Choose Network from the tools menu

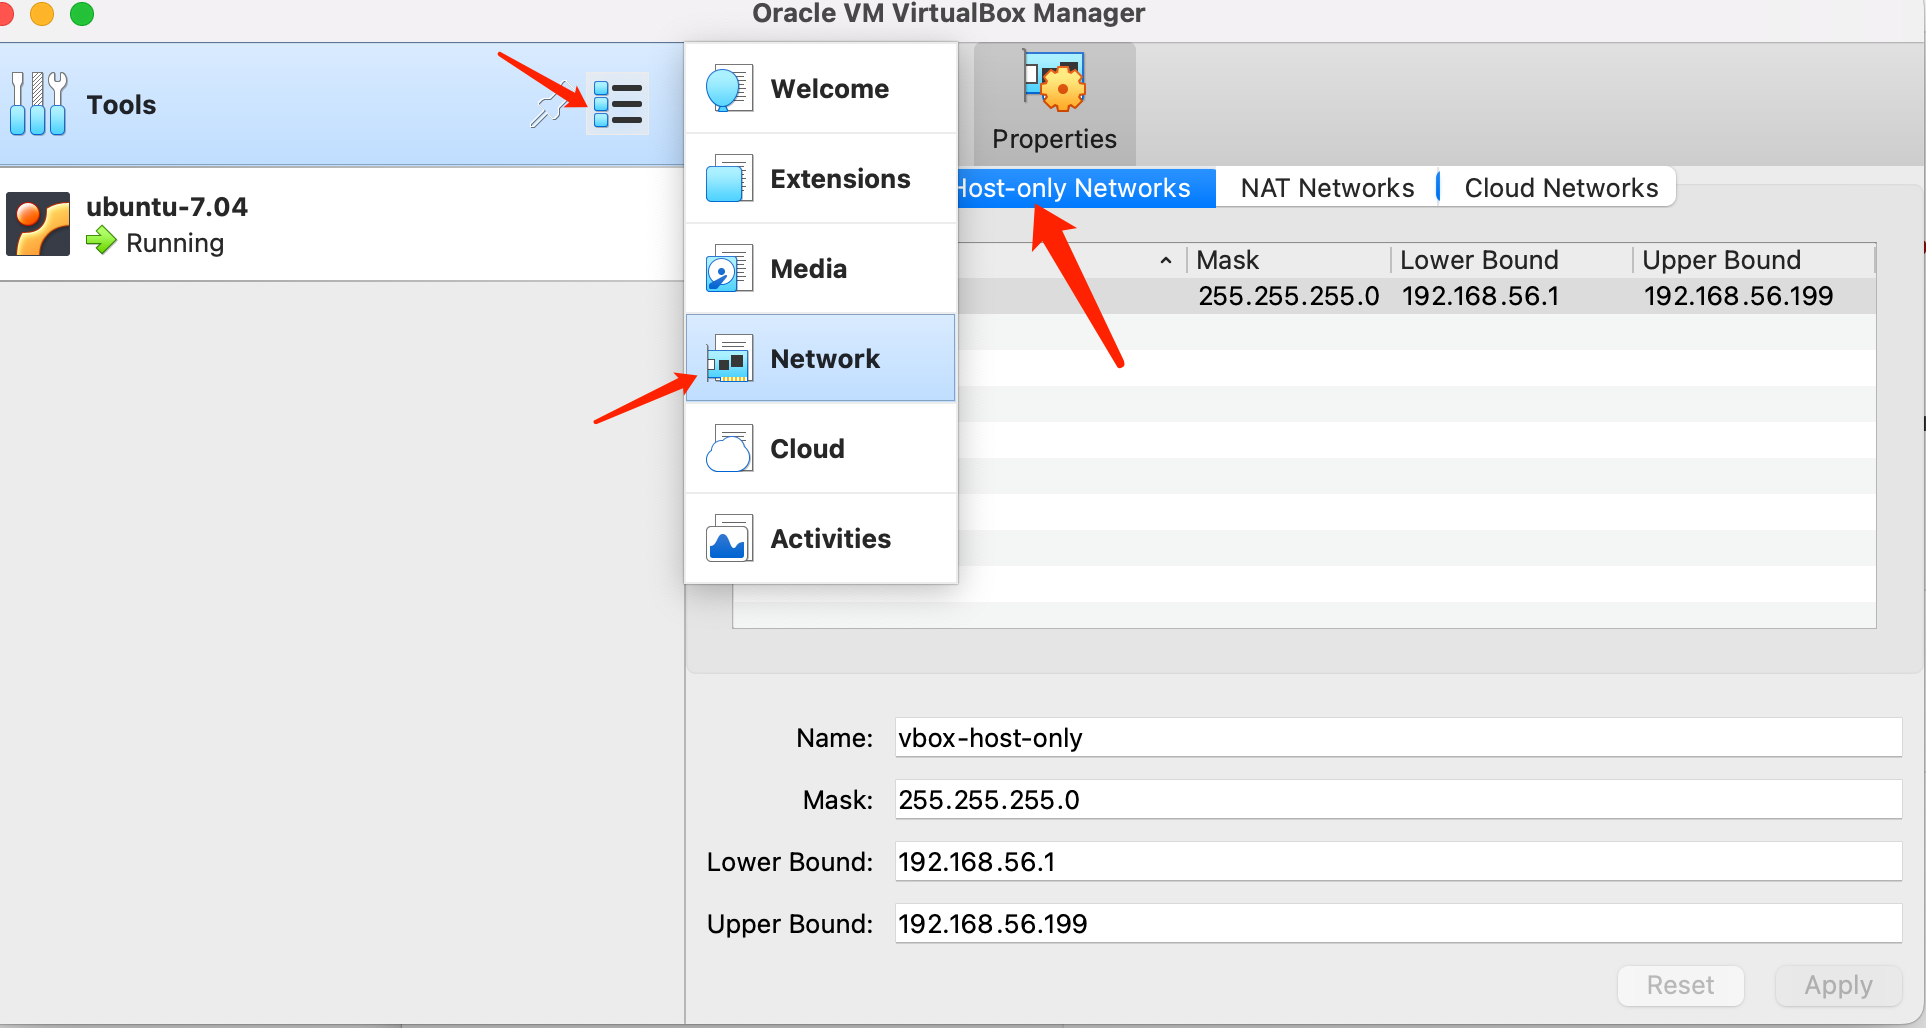pos(821,359)
